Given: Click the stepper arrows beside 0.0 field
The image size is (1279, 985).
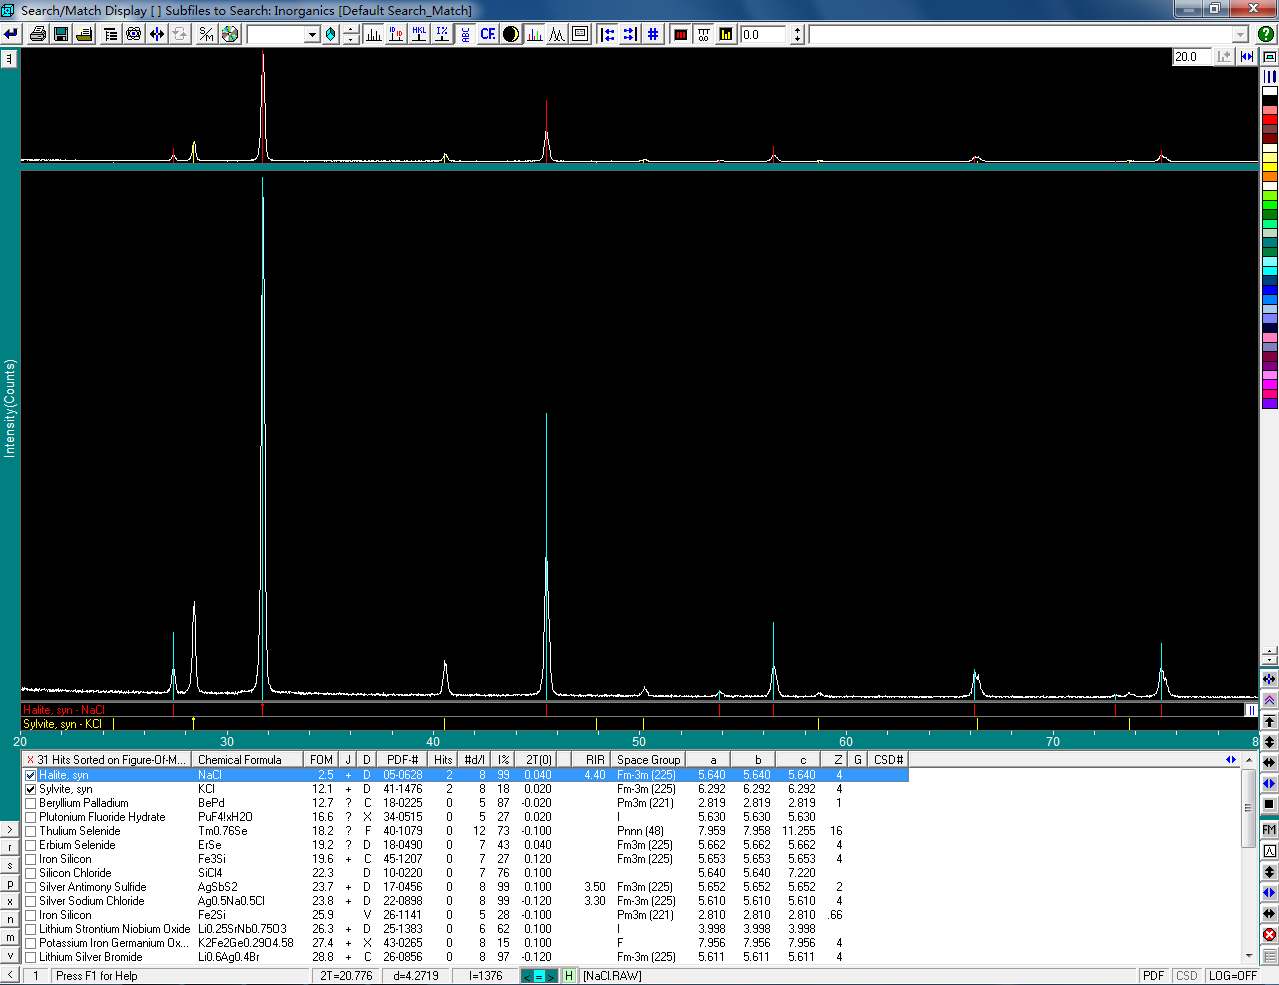Looking at the screenshot, I should tap(797, 34).
